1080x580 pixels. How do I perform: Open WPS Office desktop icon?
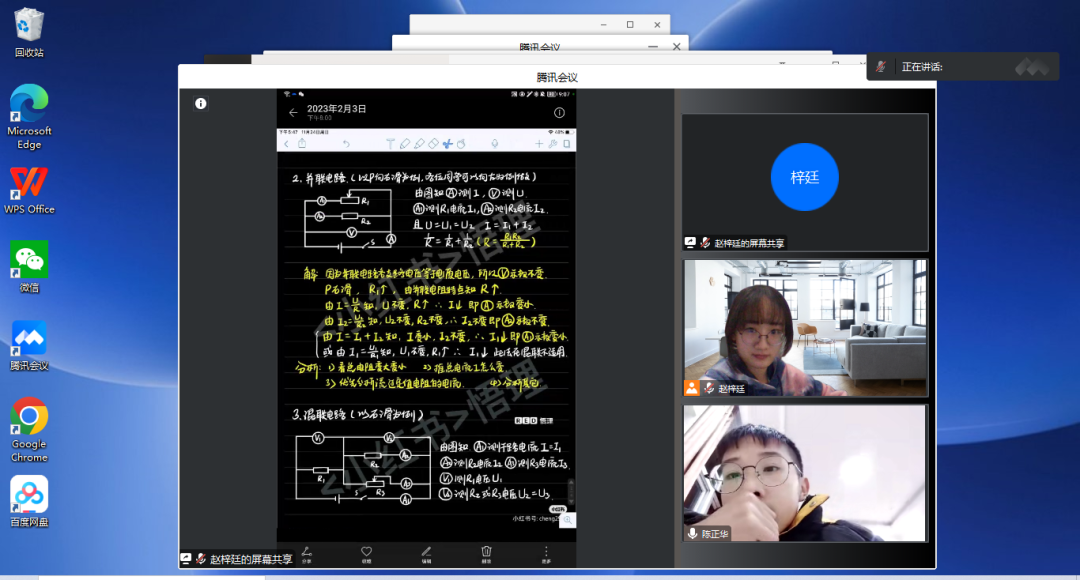click(x=29, y=190)
